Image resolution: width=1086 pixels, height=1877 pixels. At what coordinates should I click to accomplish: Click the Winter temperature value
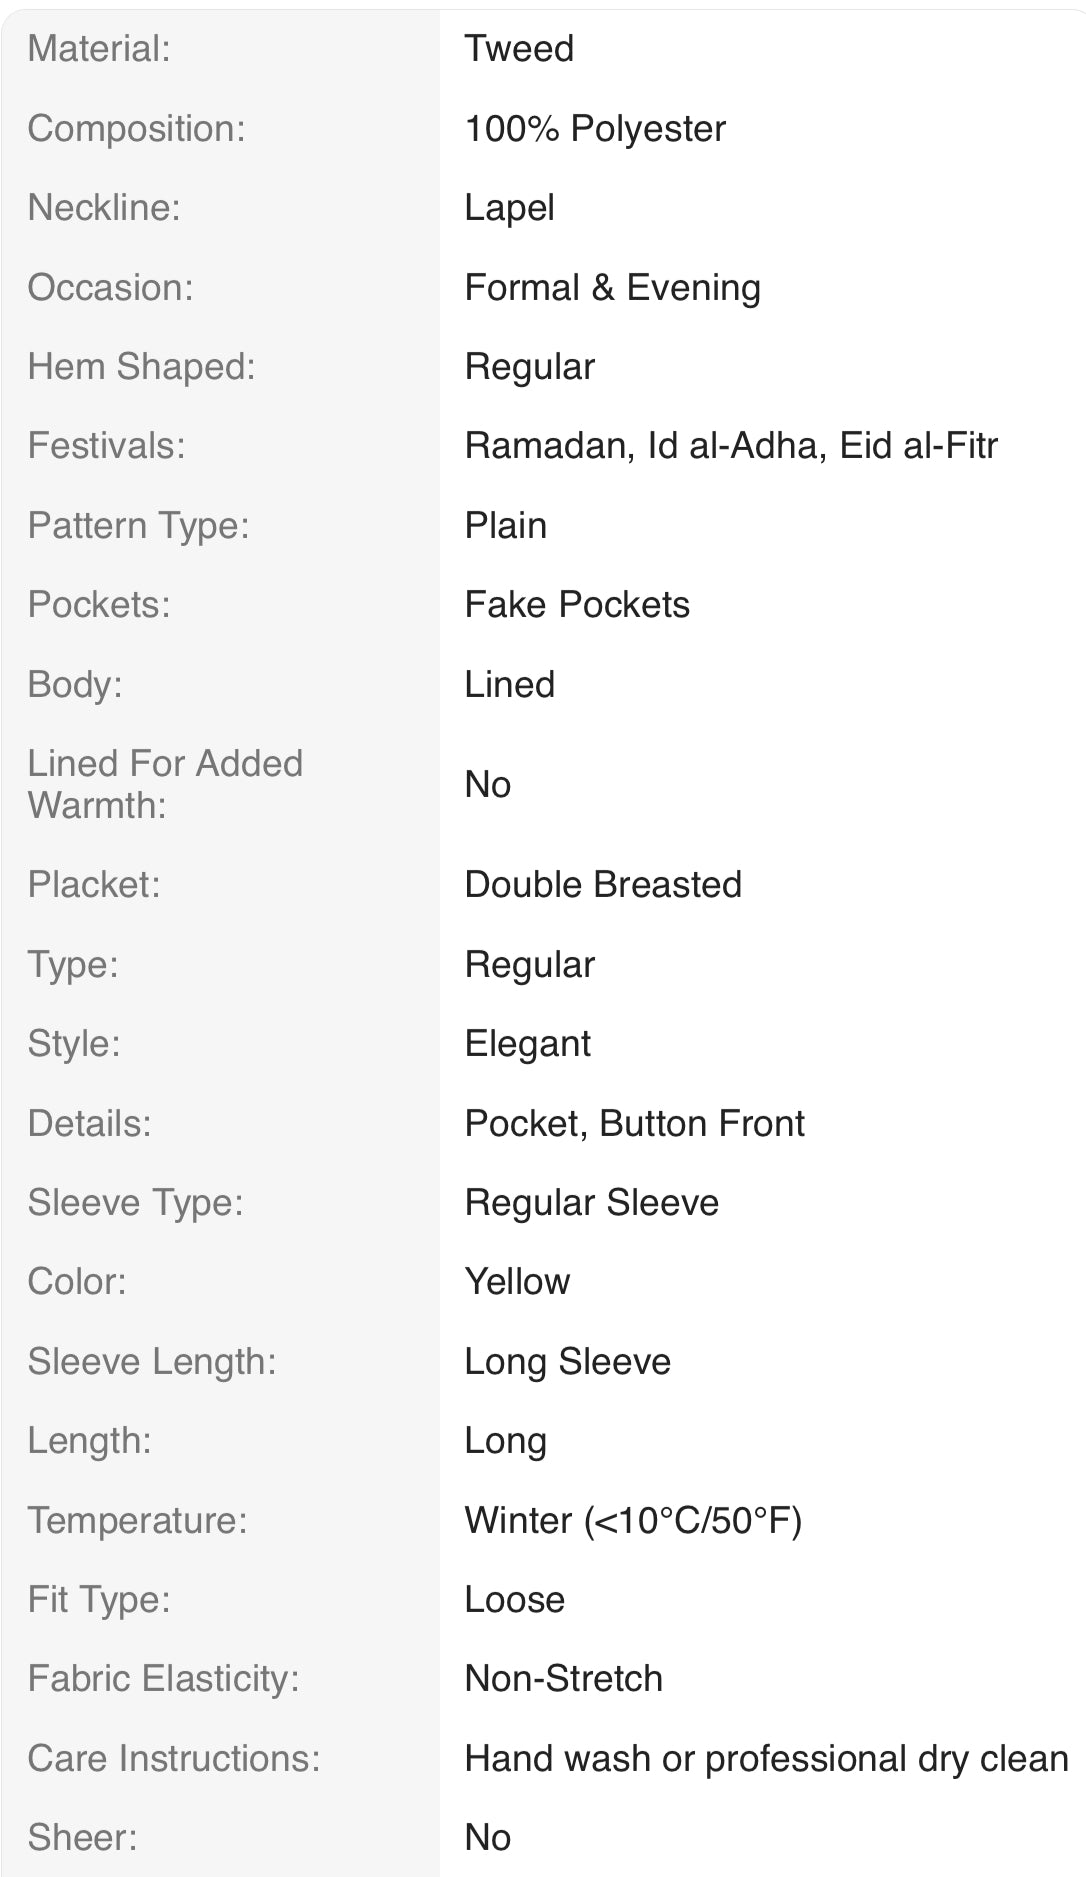[633, 1521]
